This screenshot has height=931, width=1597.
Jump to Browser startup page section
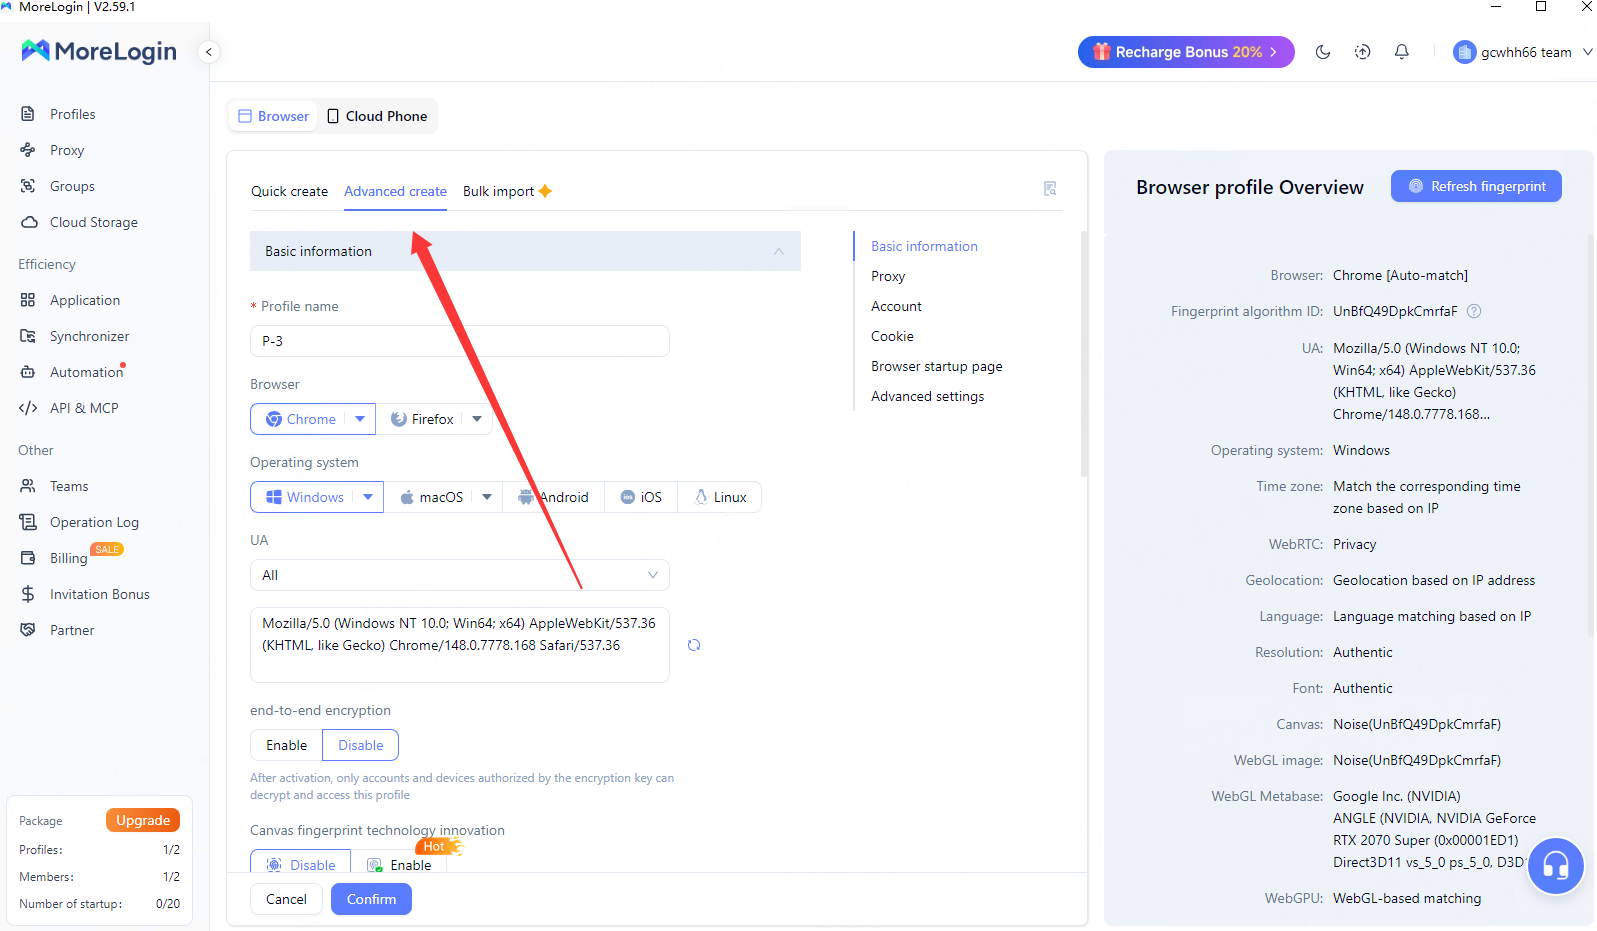coord(936,366)
